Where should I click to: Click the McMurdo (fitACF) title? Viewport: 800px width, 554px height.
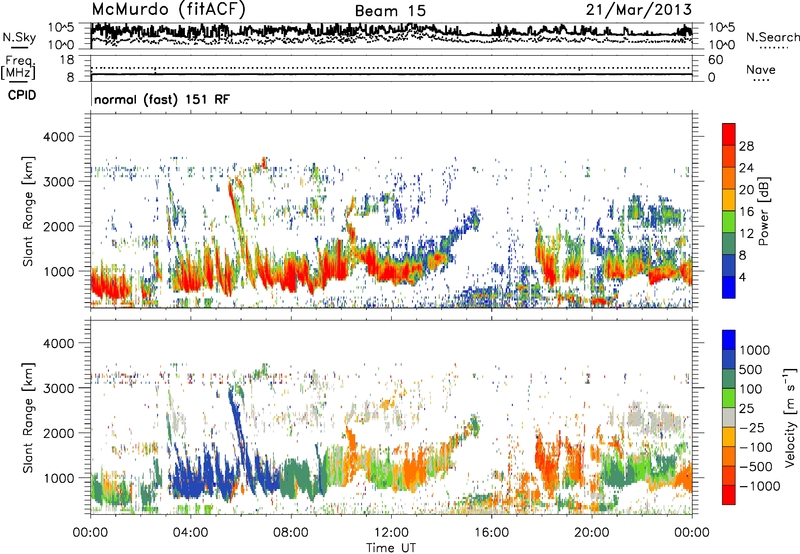(x=168, y=9)
